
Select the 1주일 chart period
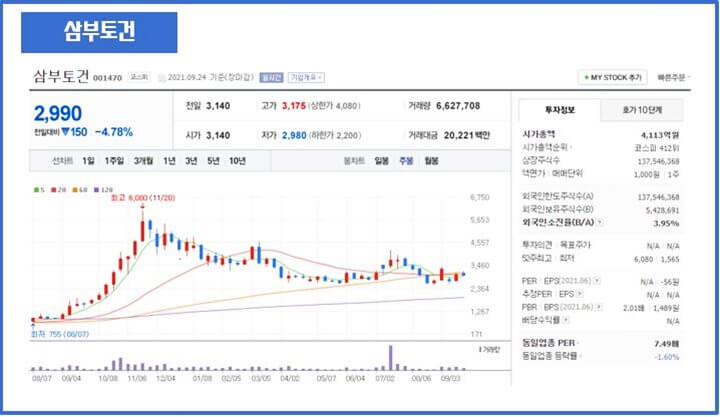coord(114,161)
